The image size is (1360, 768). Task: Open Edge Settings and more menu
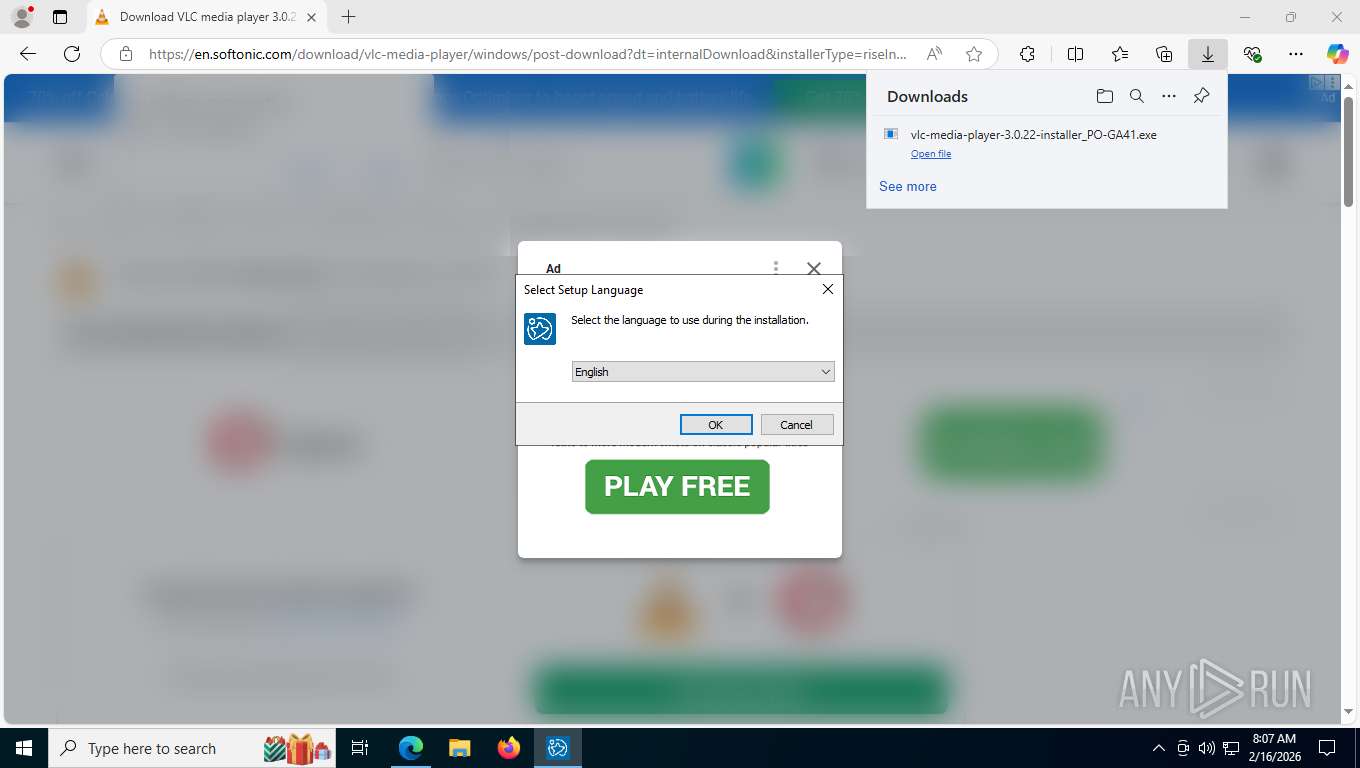1296,54
